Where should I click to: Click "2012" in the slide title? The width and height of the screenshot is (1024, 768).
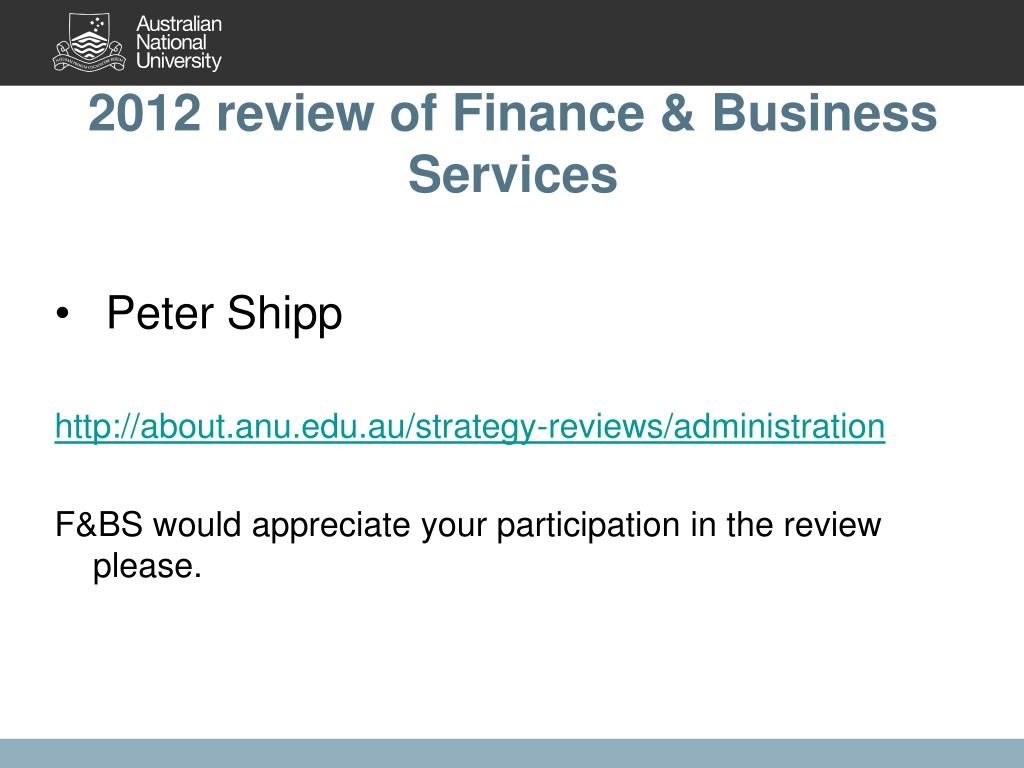144,113
